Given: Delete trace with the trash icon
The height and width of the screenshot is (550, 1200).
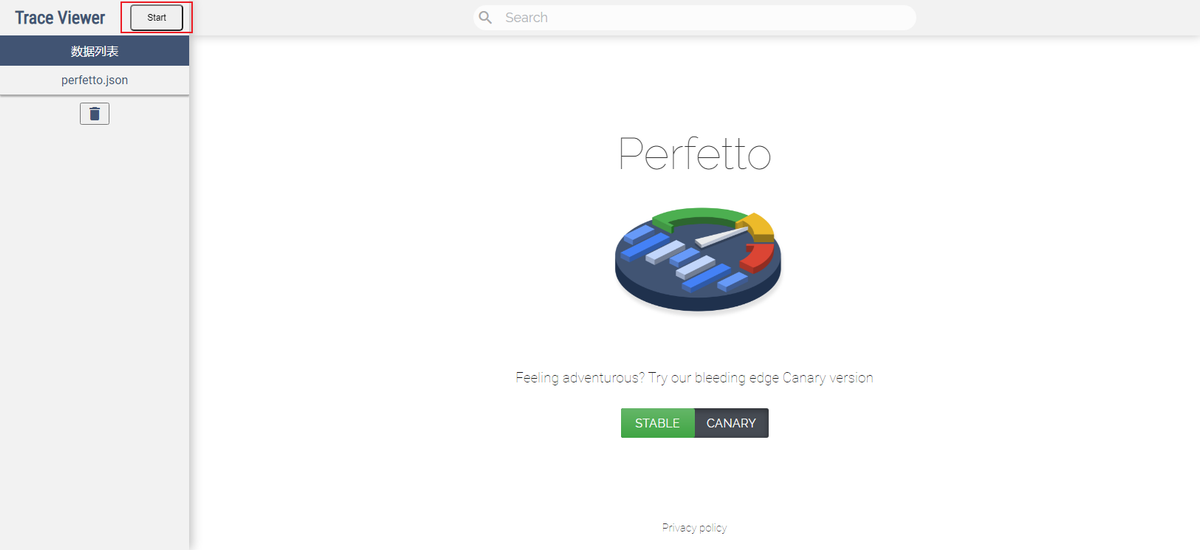Looking at the screenshot, I should click(x=95, y=114).
